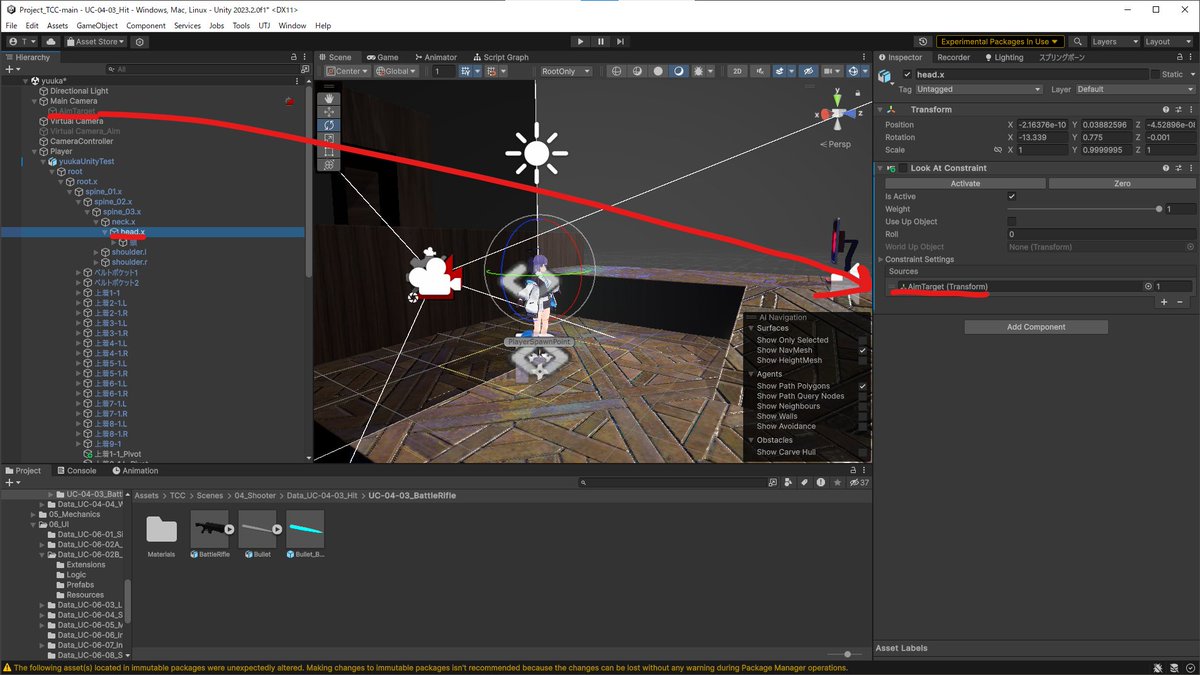Click the Play button
The image size is (1200, 675).
pyautogui.click(x=580, y=41)
